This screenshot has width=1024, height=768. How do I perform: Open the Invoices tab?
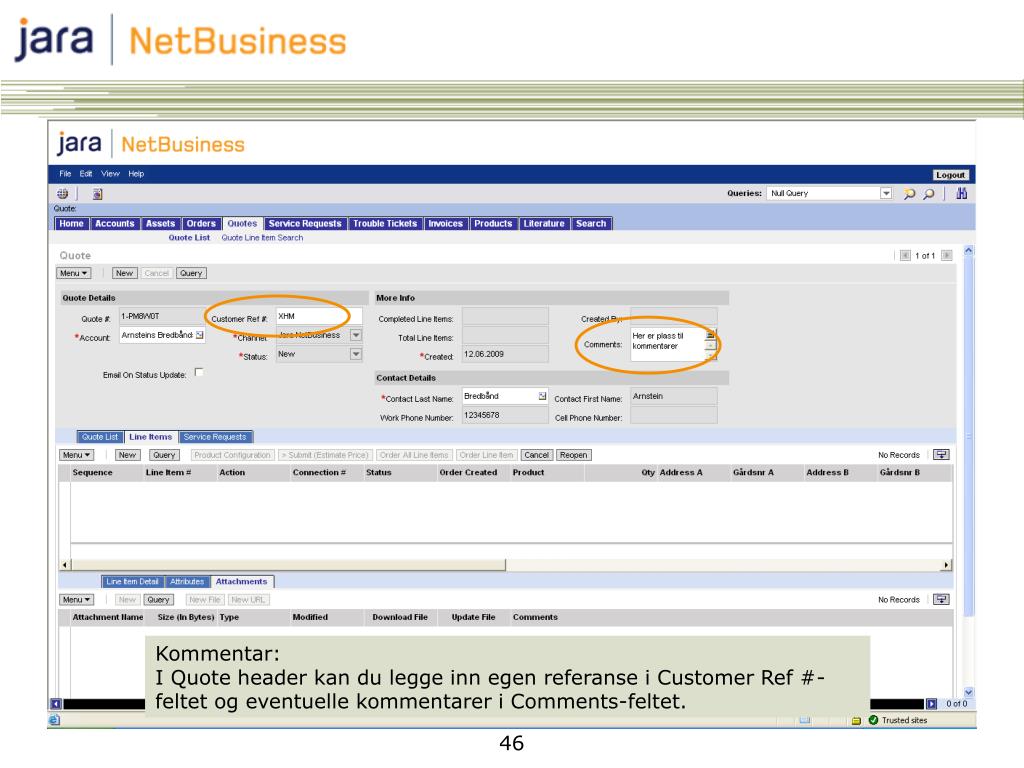(x=445, y=223)
